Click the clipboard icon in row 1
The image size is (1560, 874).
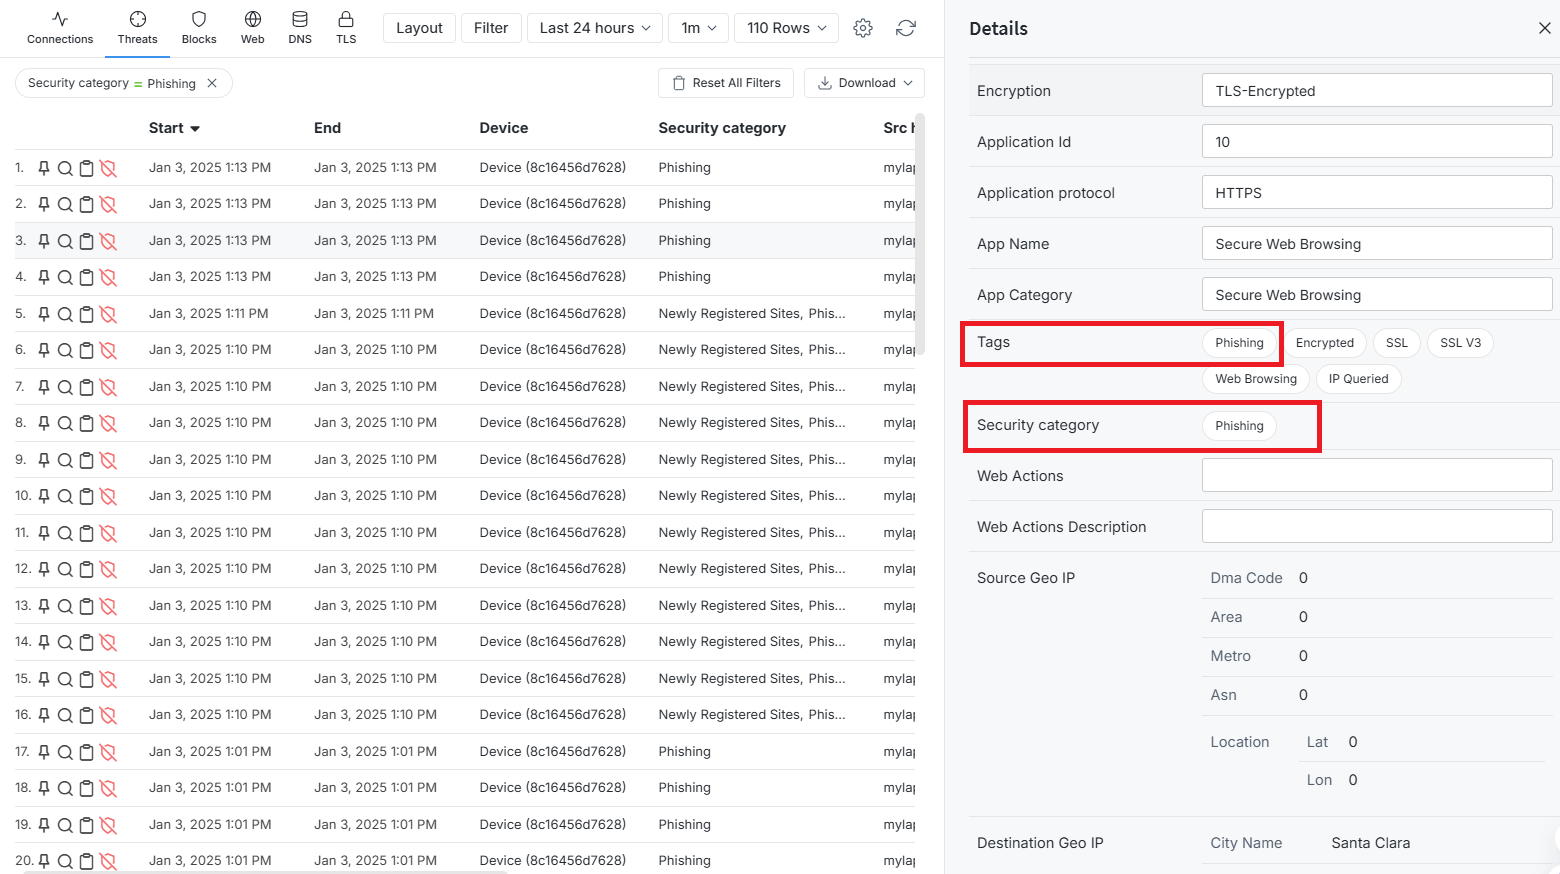tap(87, 168)
